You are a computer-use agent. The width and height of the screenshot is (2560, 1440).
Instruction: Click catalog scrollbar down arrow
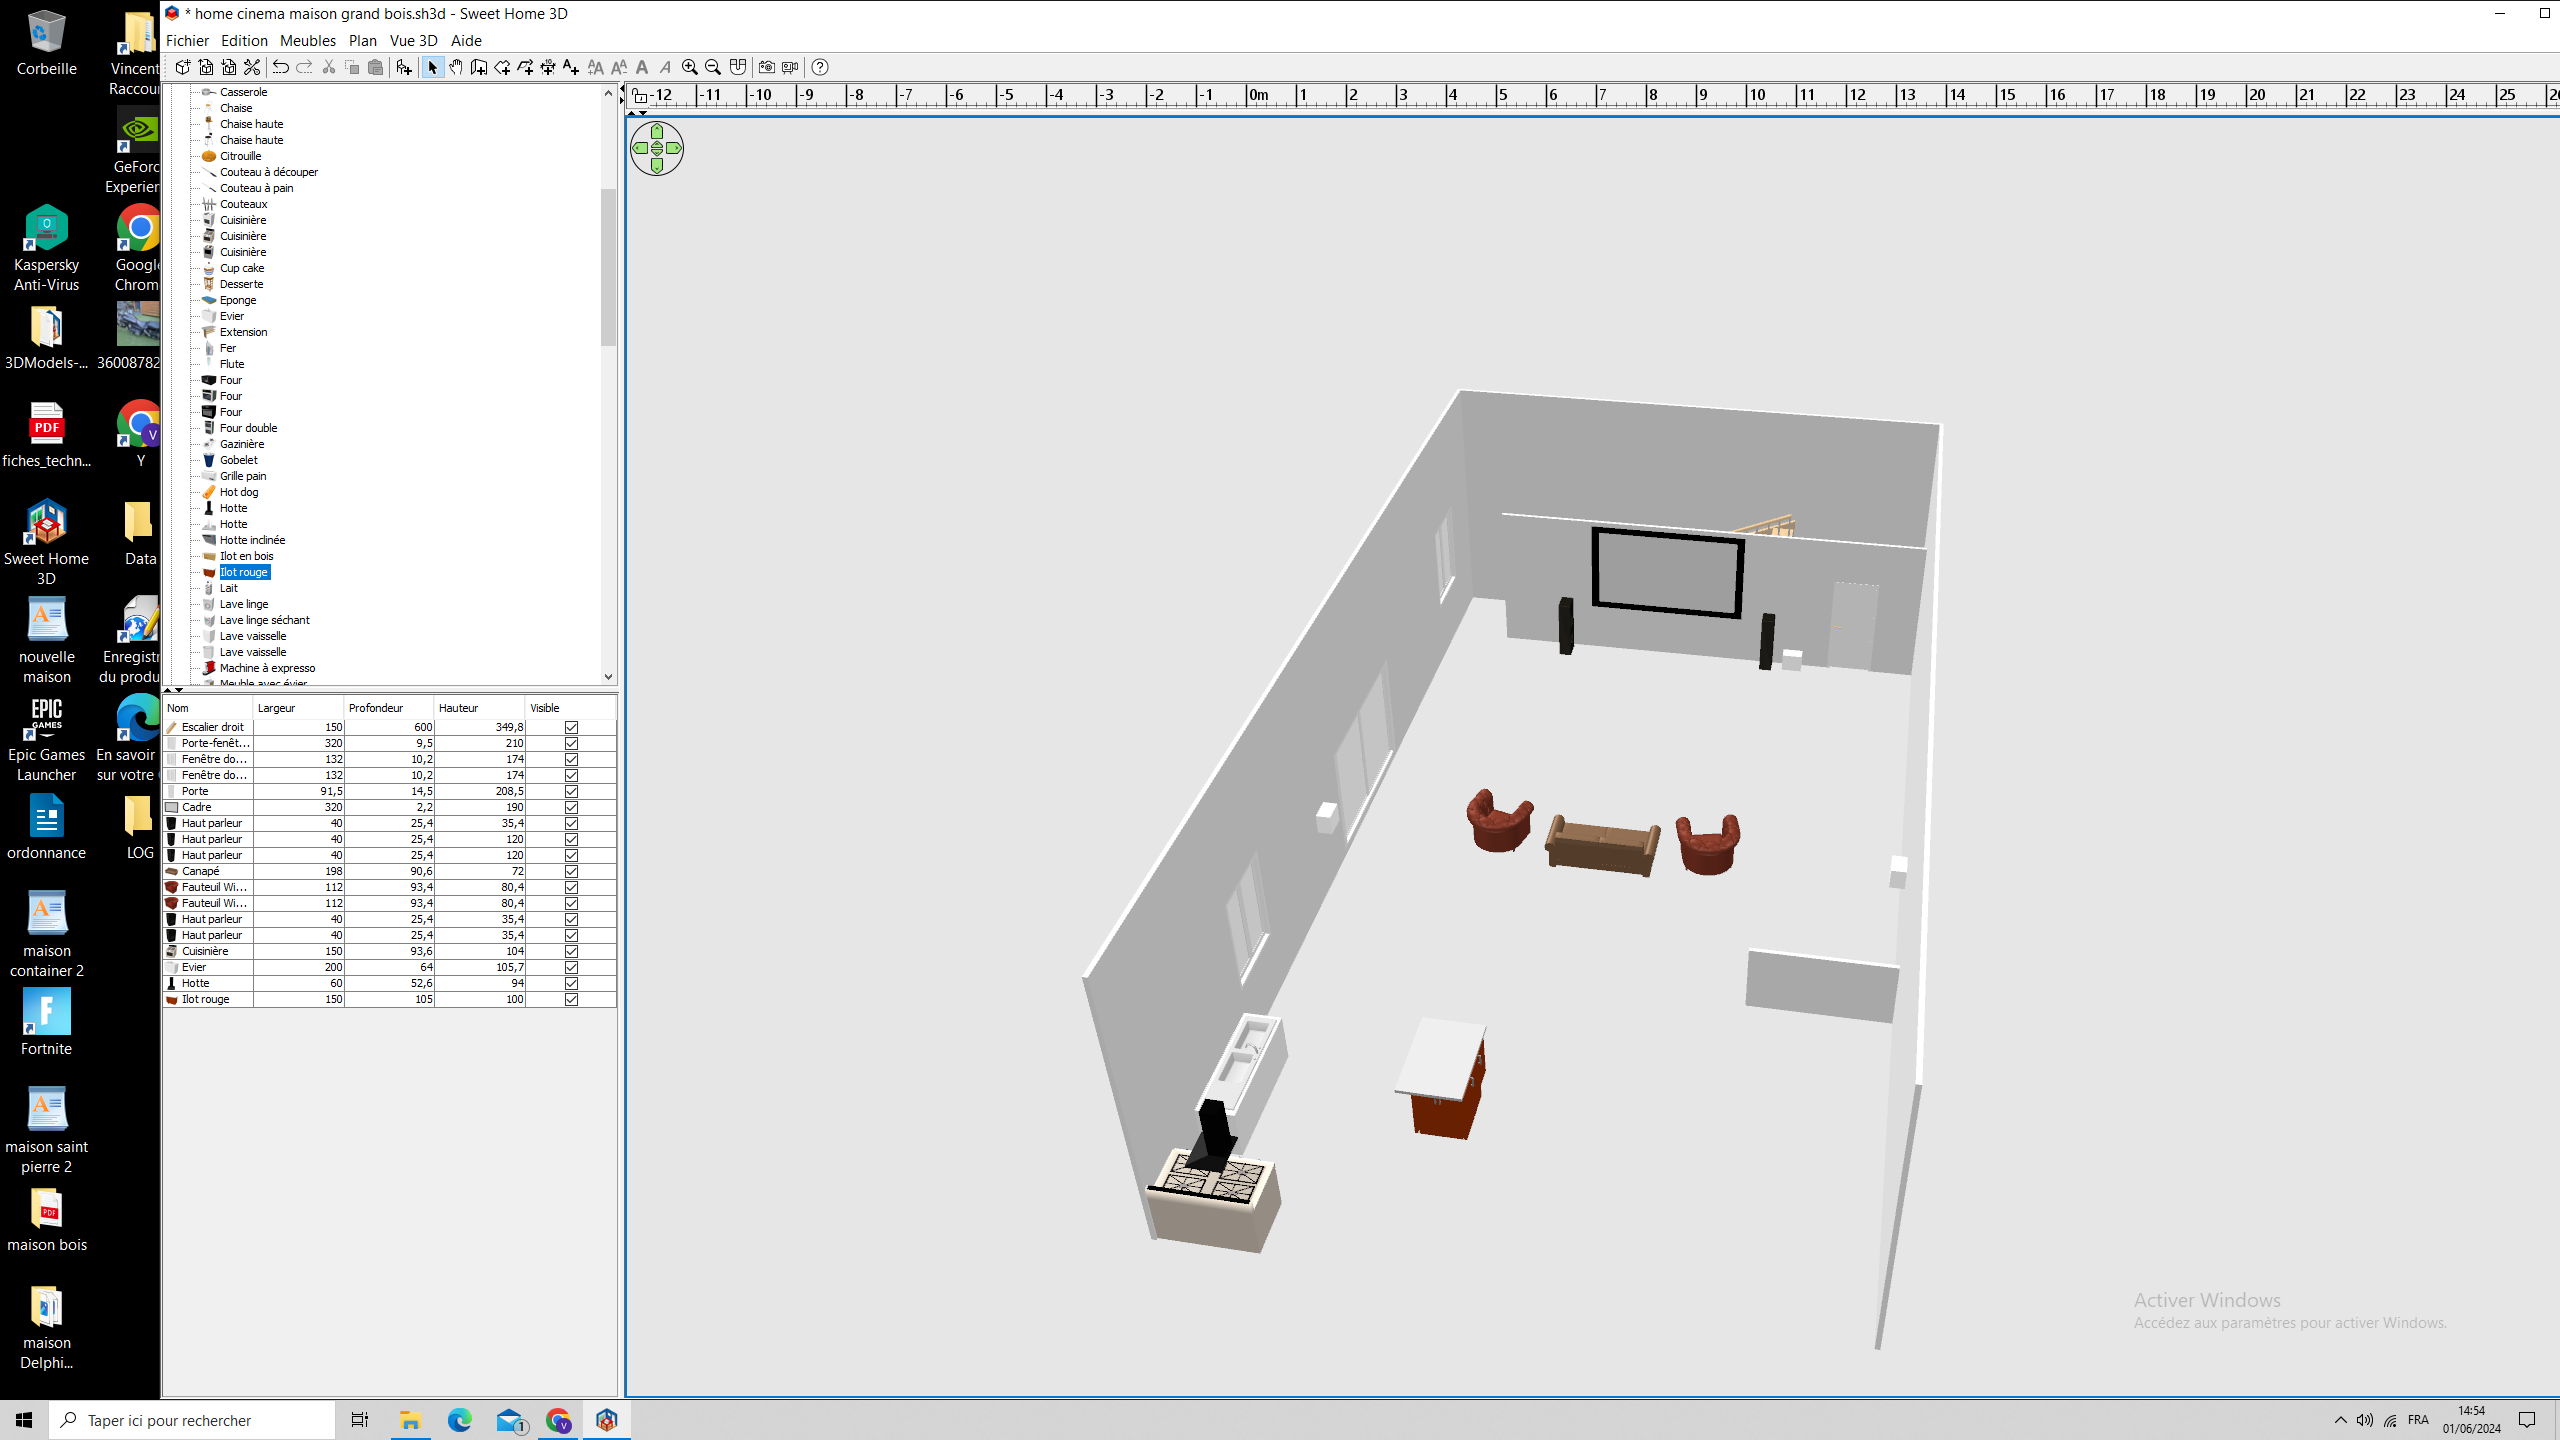coord(608,677)
